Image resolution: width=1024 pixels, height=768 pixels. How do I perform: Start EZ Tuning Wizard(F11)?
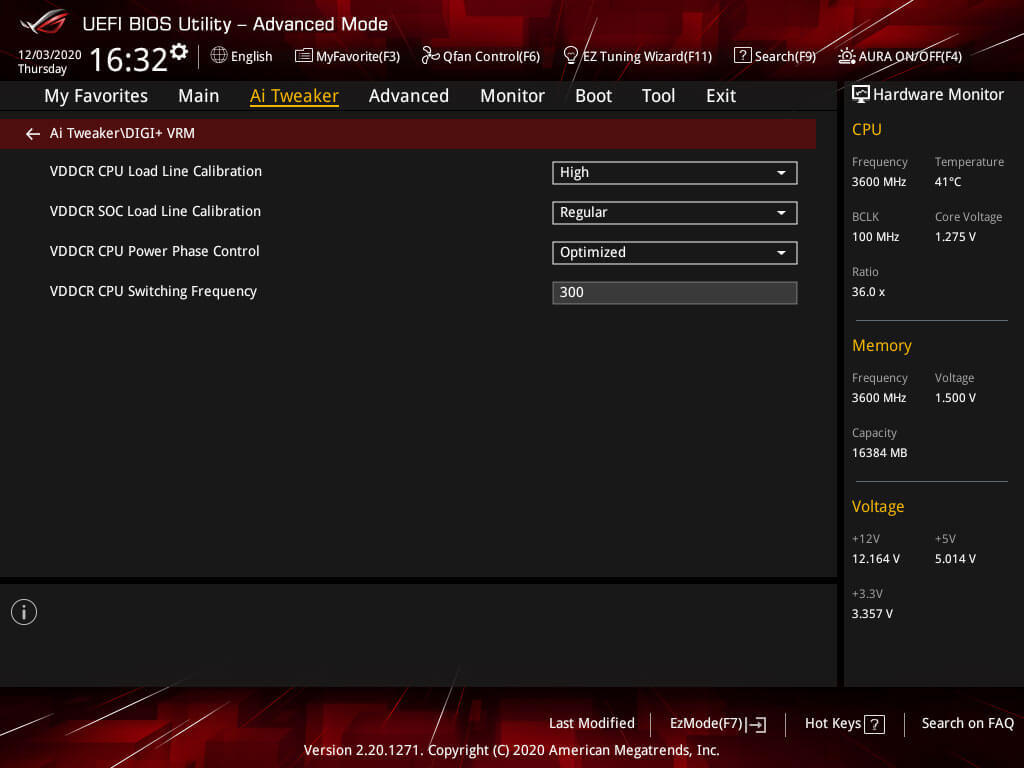pos(647,57)
